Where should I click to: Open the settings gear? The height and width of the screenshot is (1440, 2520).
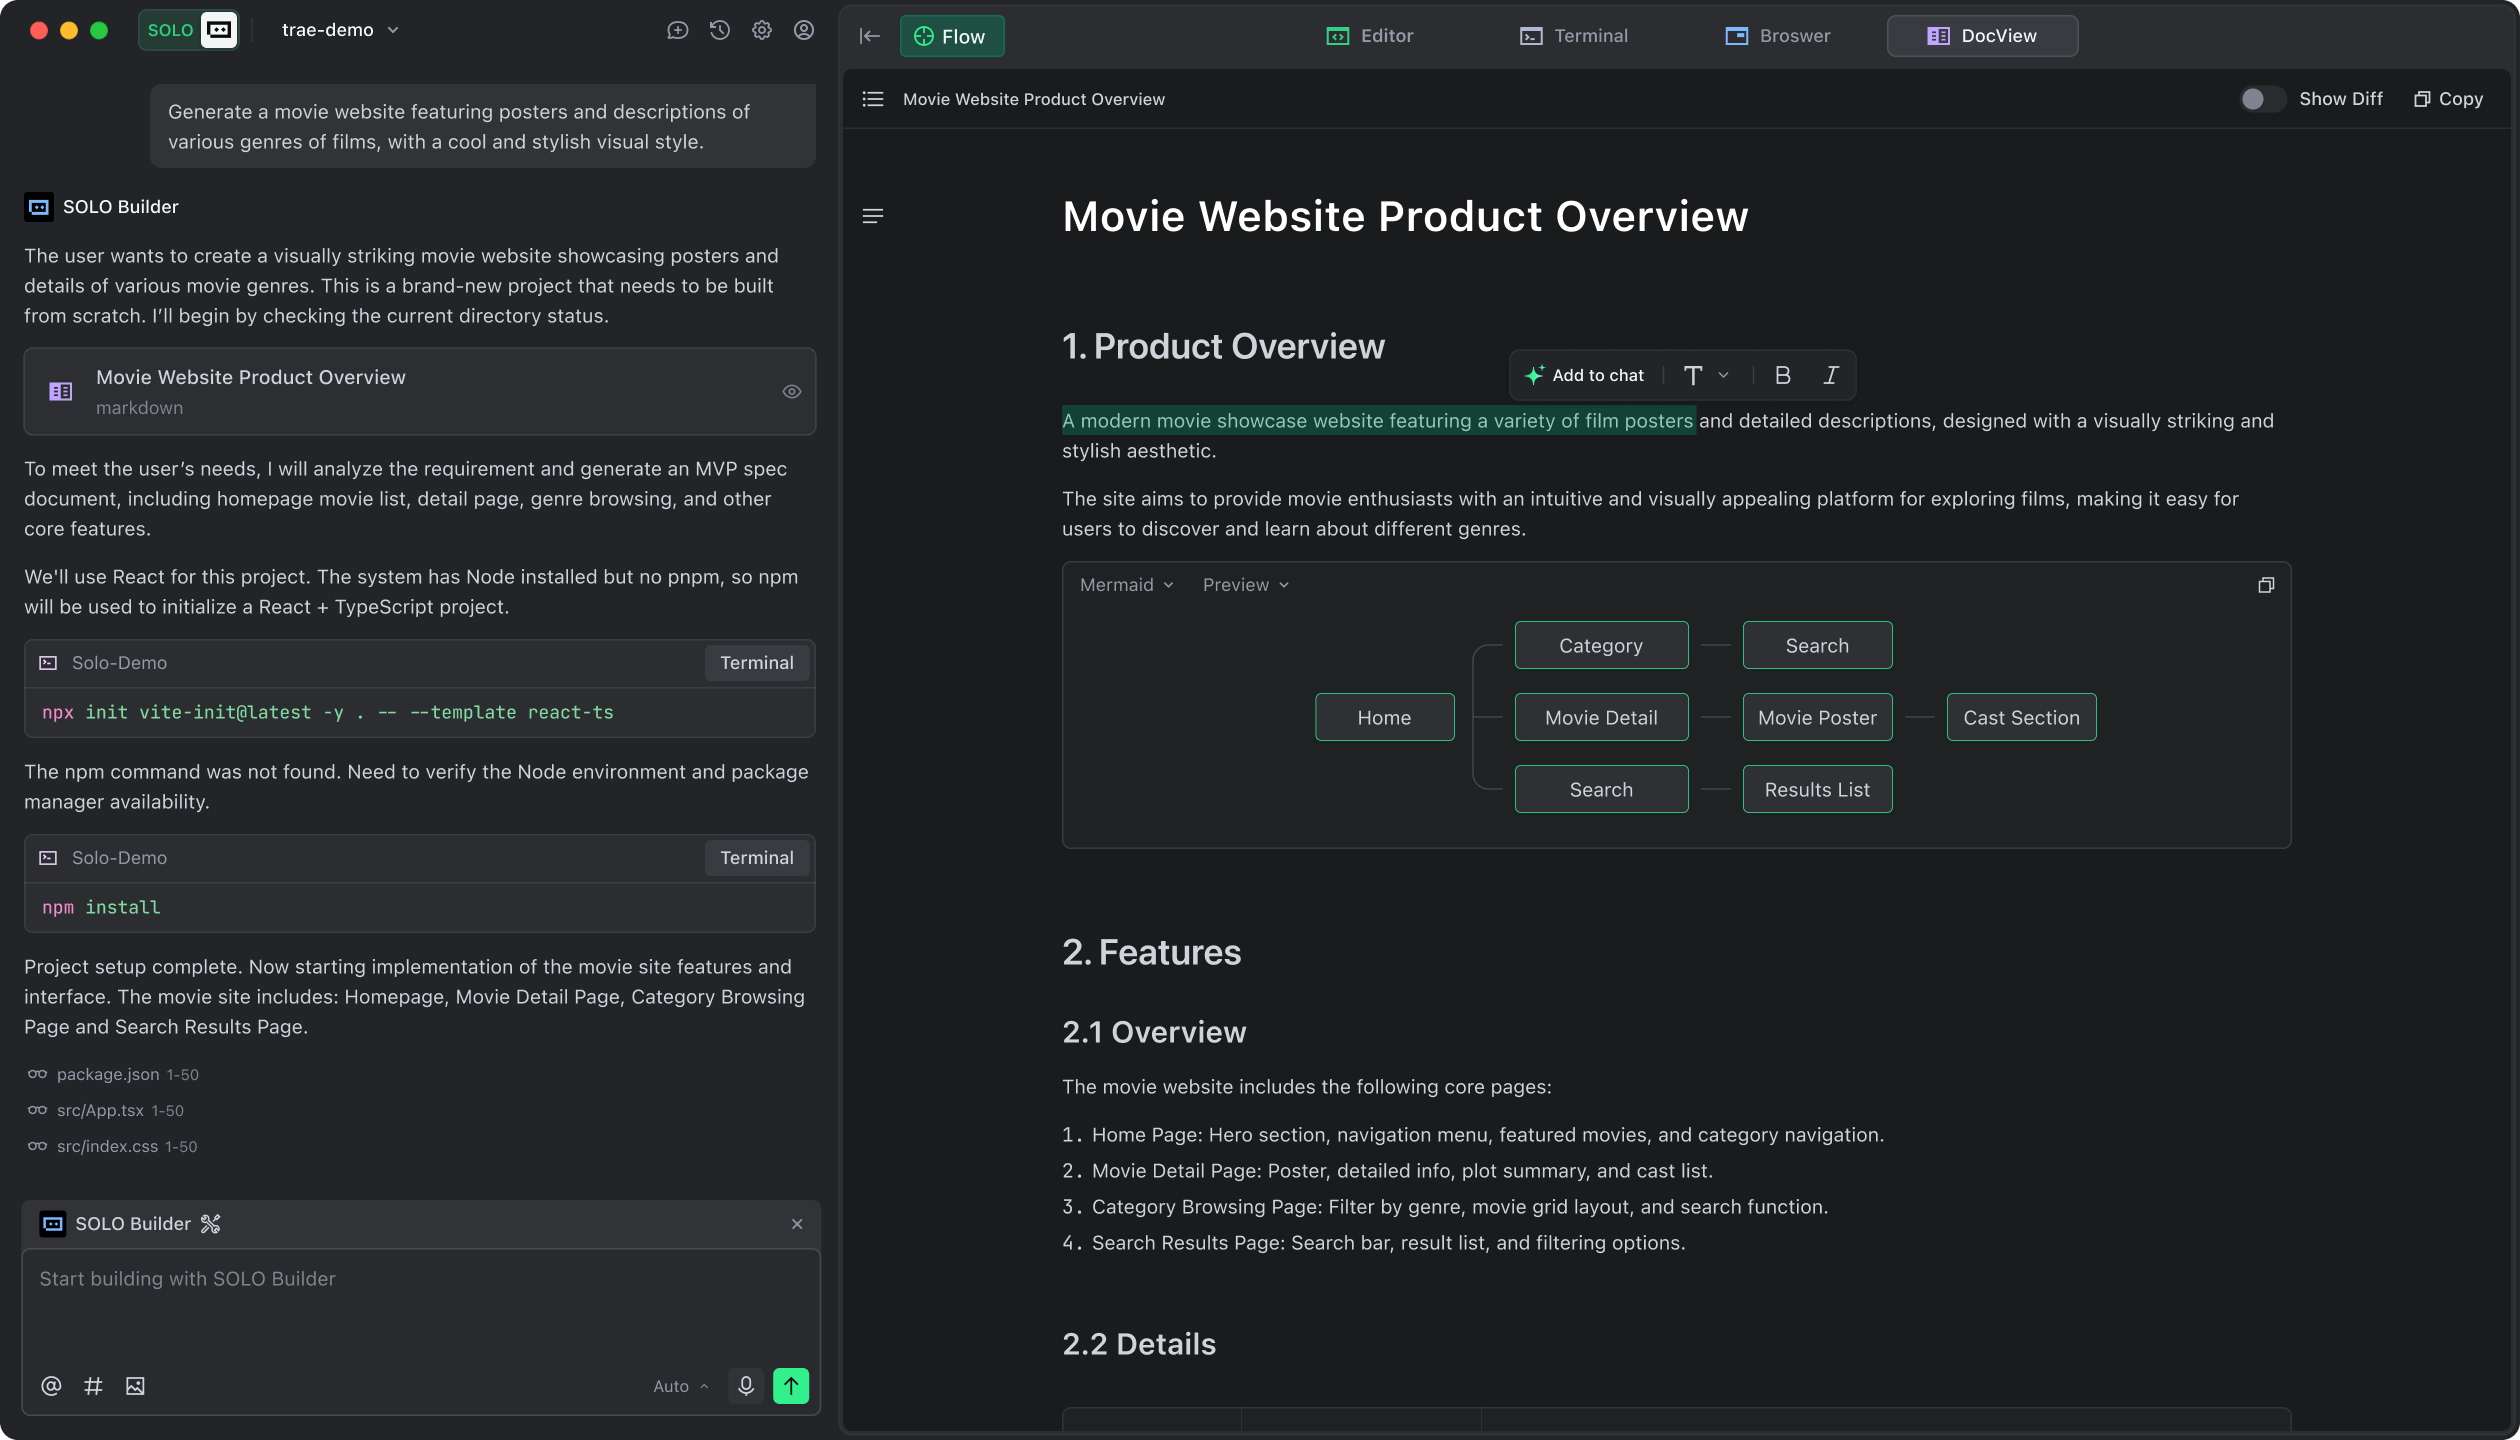[x=762, y=30]
